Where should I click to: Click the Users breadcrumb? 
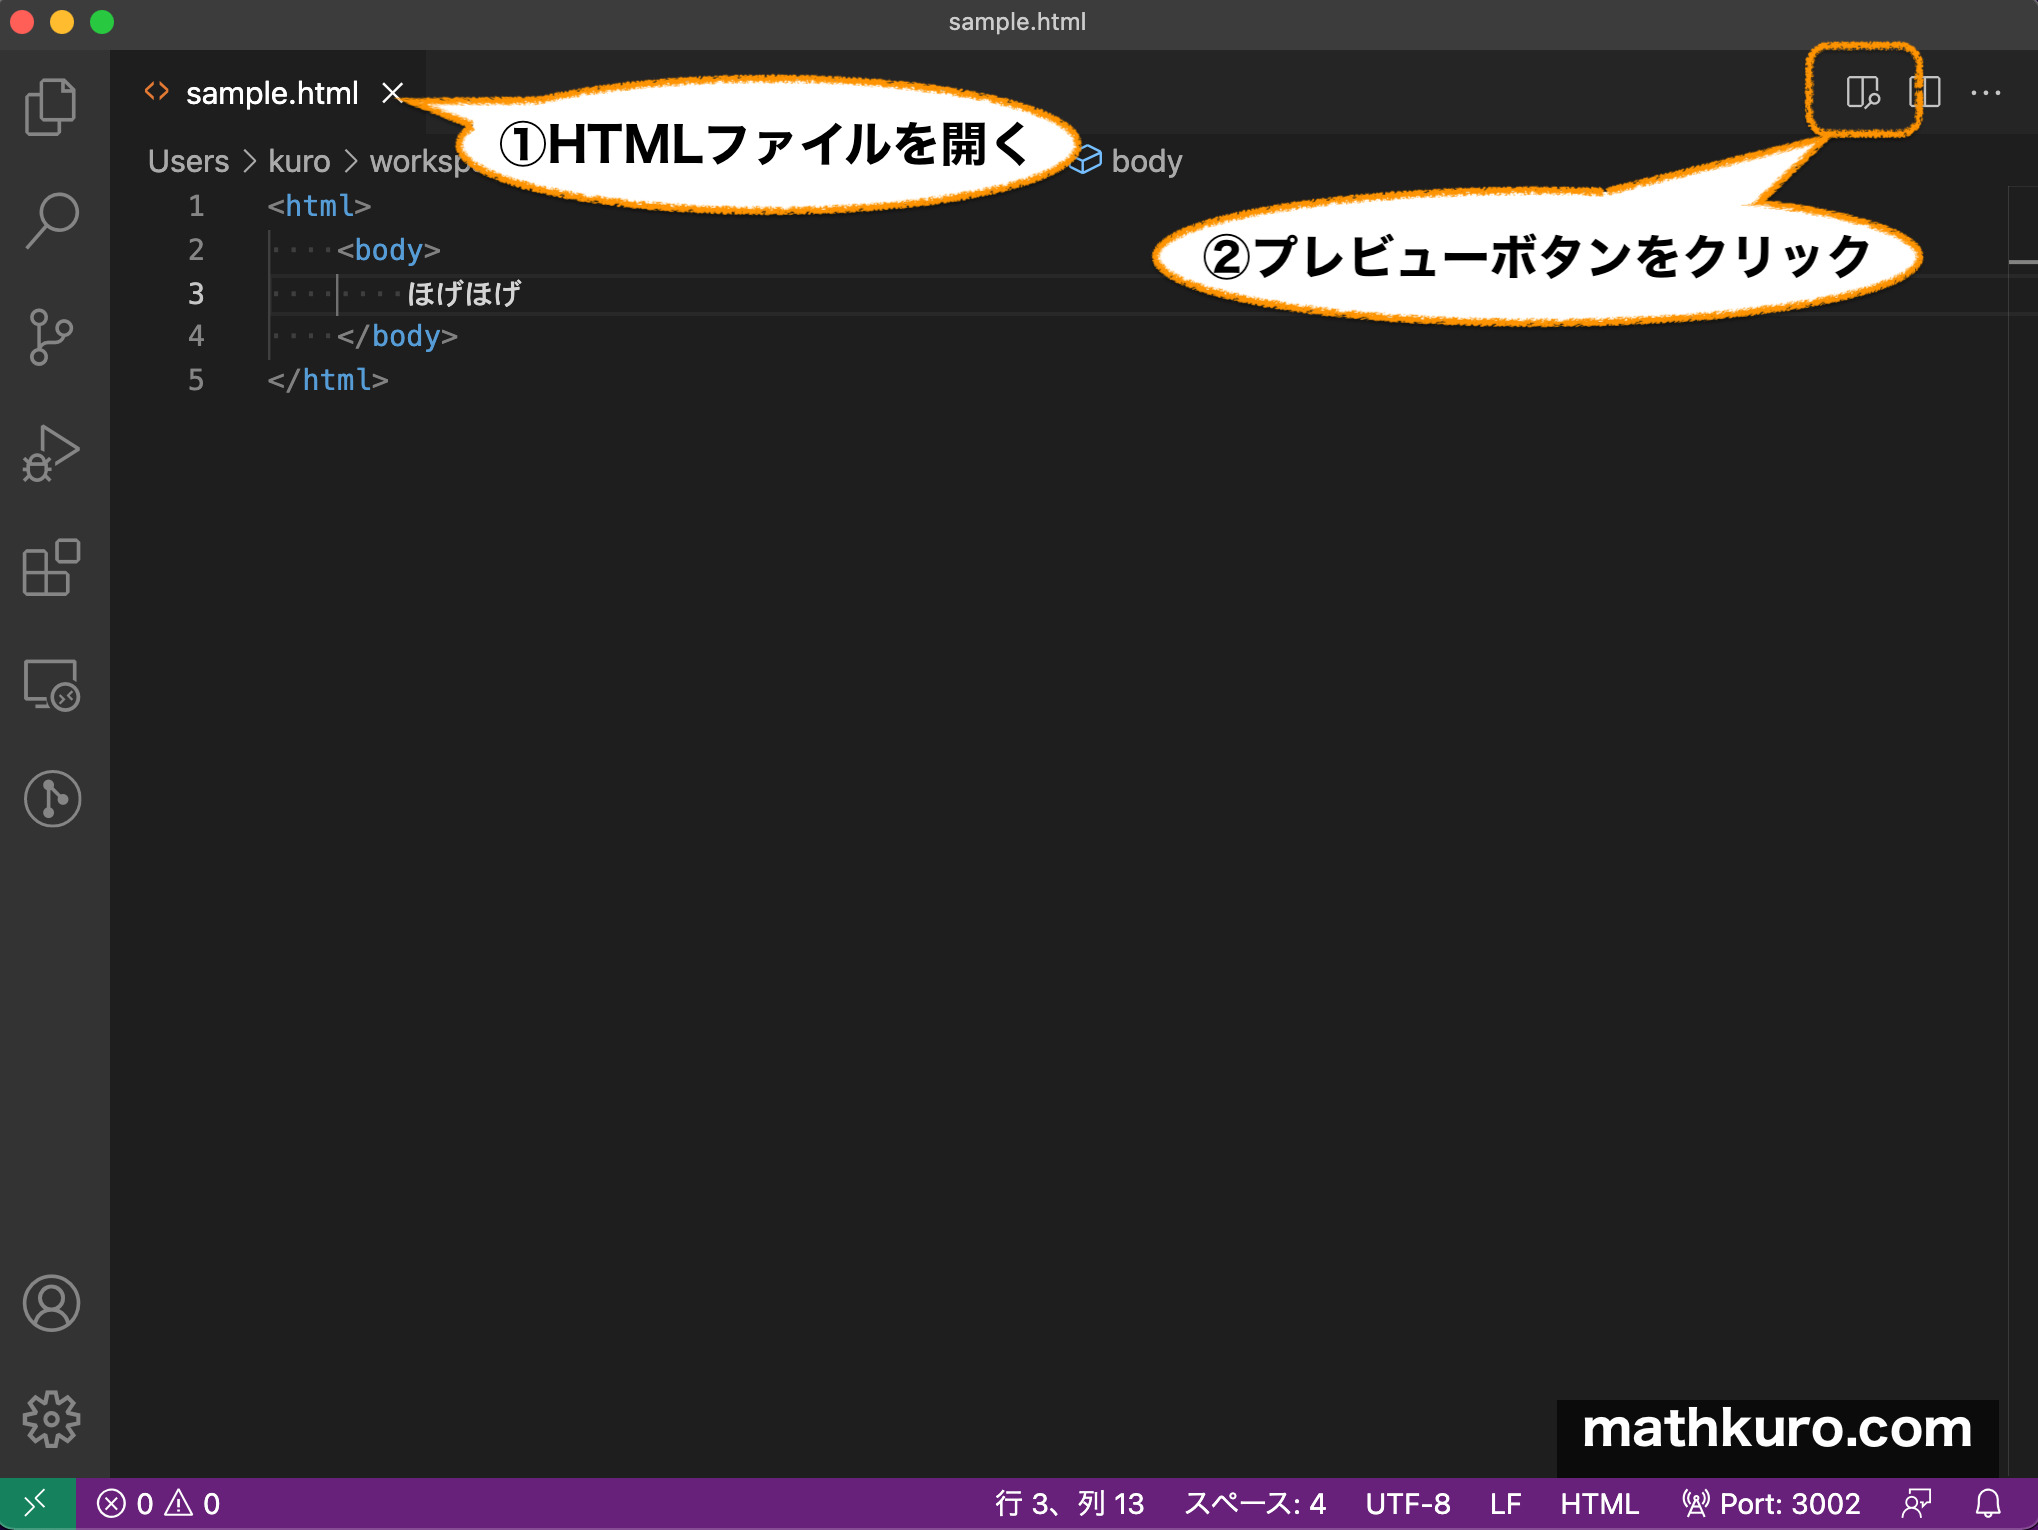(188, 161)
